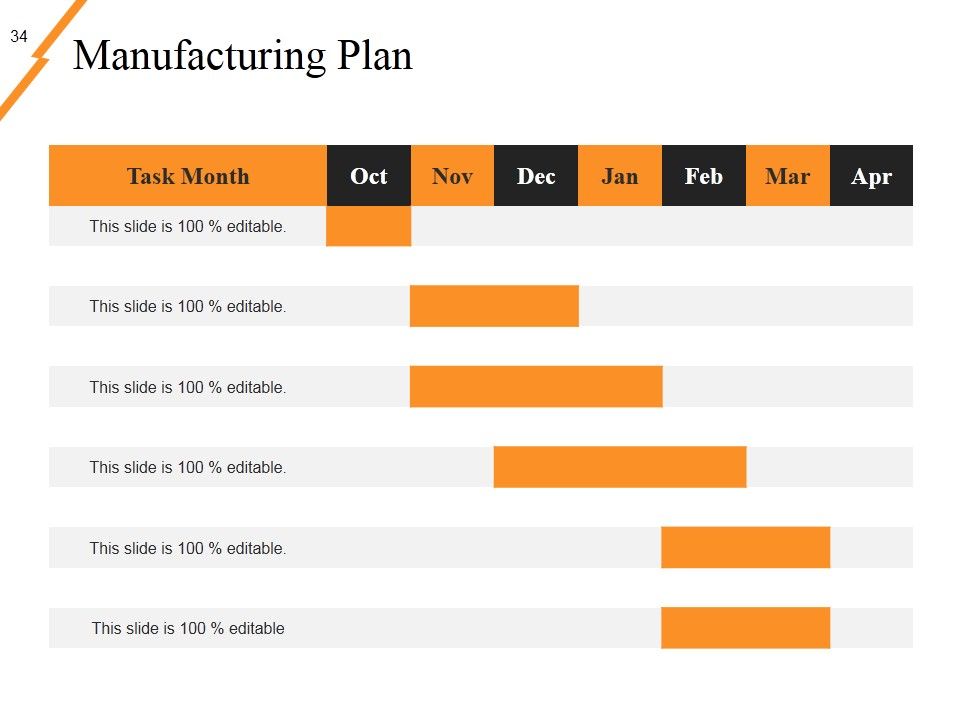
Task: Select the Mar month header cell
Action: pos(787,176)
